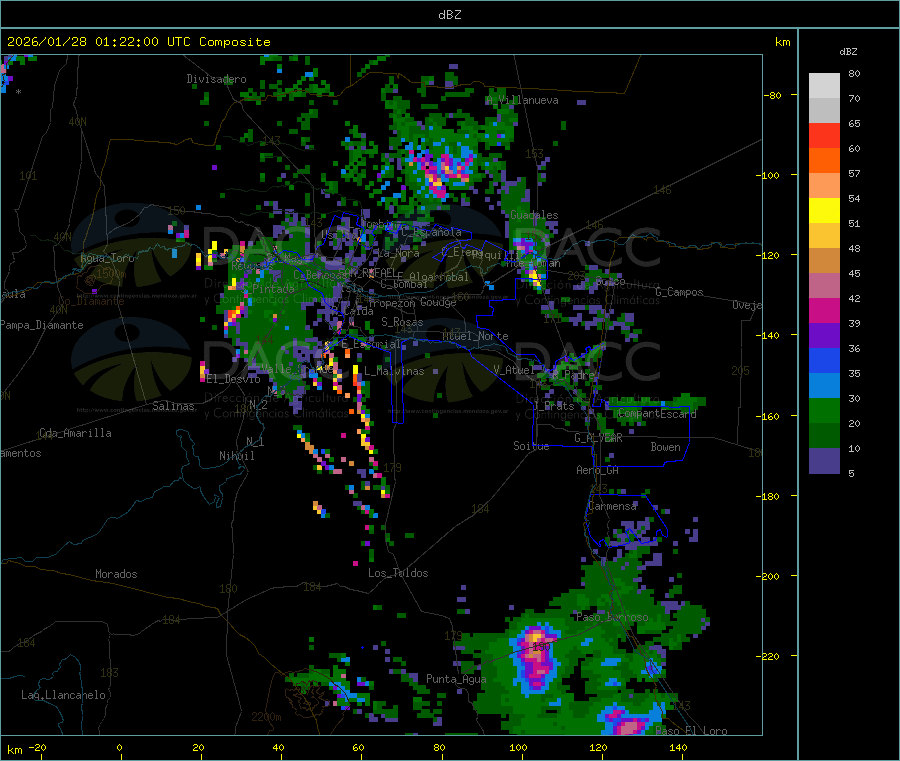
Task: Click the Nihuil map label
Action: pyautogui.click(x=236, y=456)
